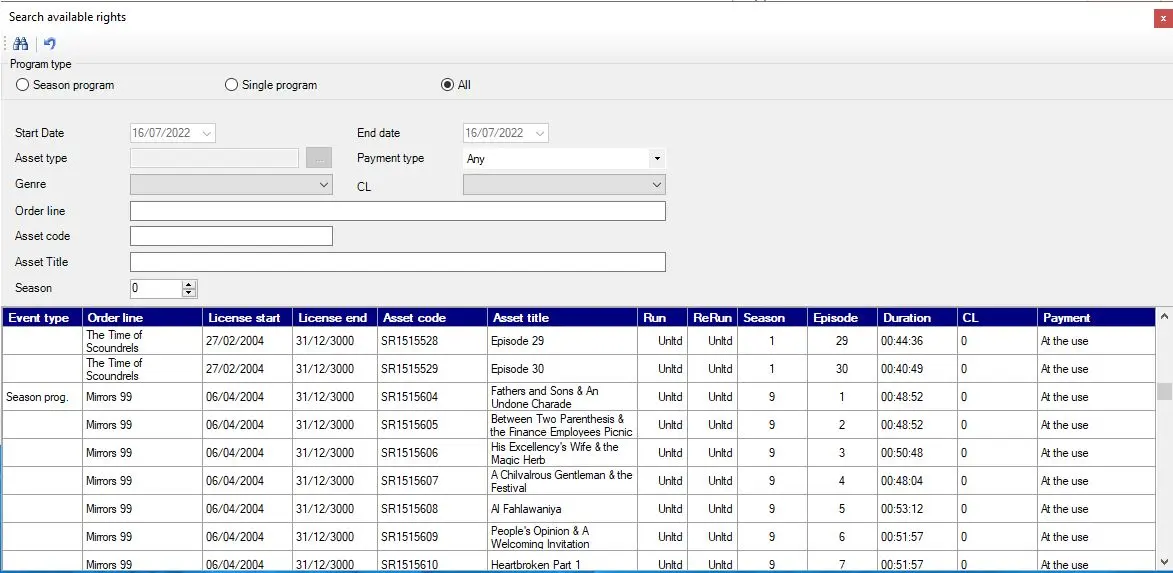Select the Single program radio button
The height and width of the screenshot is (573, 1173).
[x=231, y=85]
